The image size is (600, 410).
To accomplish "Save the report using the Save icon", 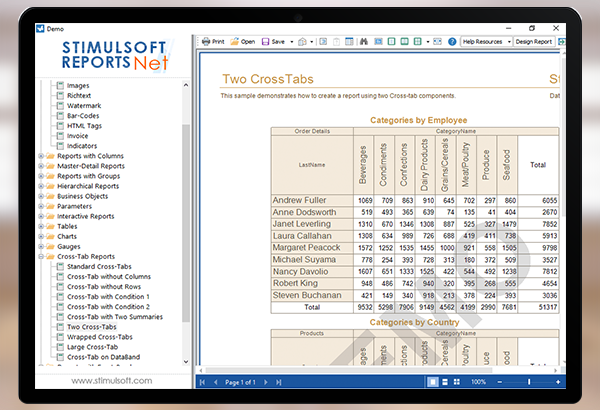I will [x=266, y=41].
